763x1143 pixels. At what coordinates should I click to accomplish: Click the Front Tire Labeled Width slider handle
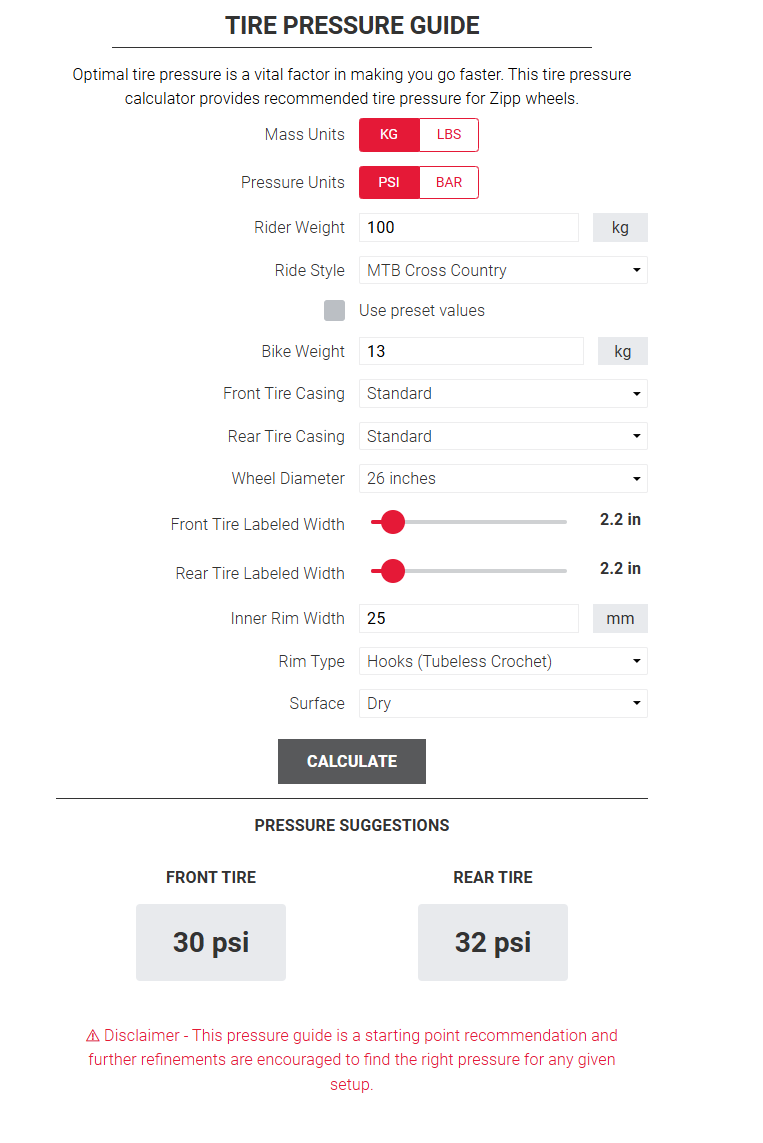[393, 522]
